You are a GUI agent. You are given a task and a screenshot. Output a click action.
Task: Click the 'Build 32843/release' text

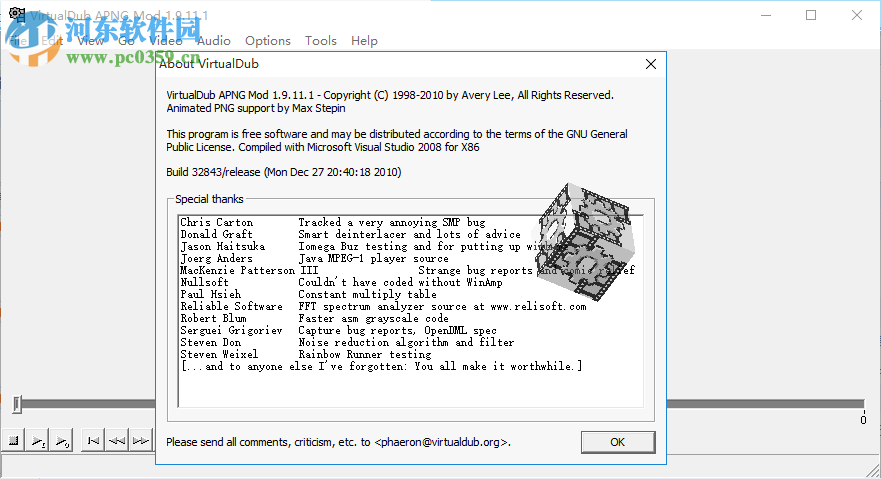(213, 172)
